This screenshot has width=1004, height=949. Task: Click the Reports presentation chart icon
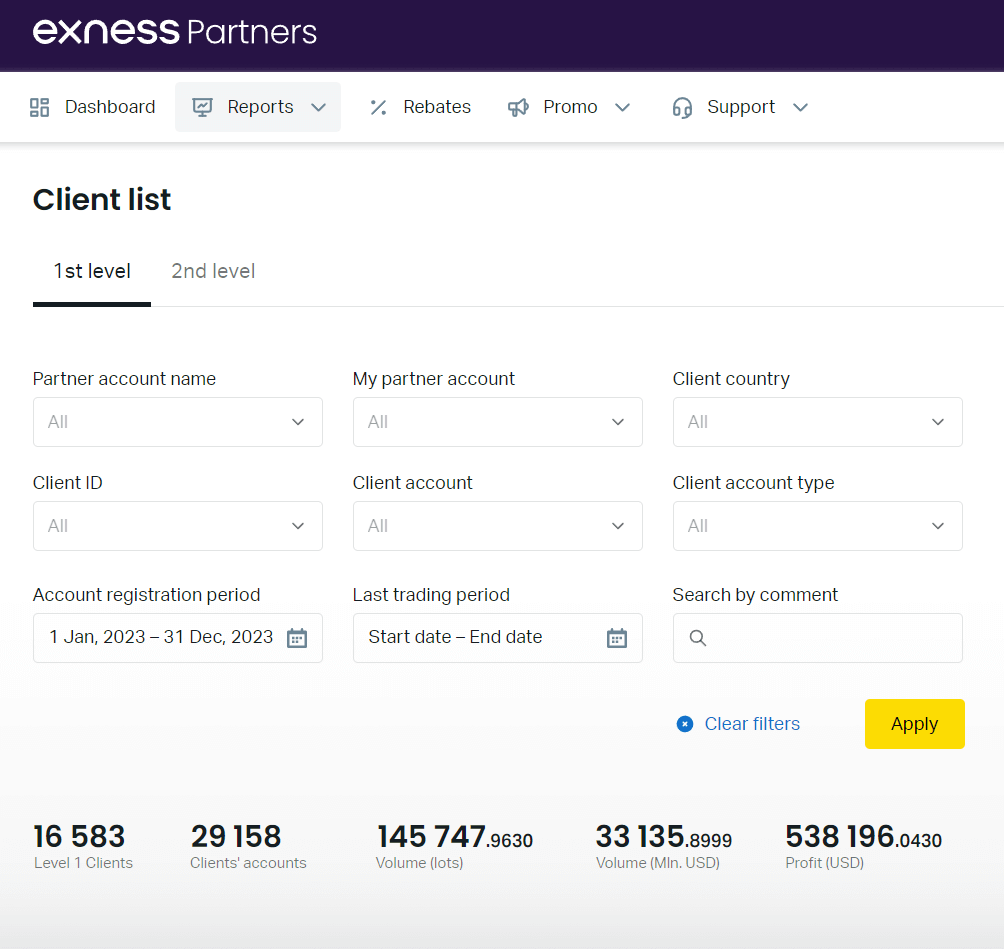tap(203, 107)
